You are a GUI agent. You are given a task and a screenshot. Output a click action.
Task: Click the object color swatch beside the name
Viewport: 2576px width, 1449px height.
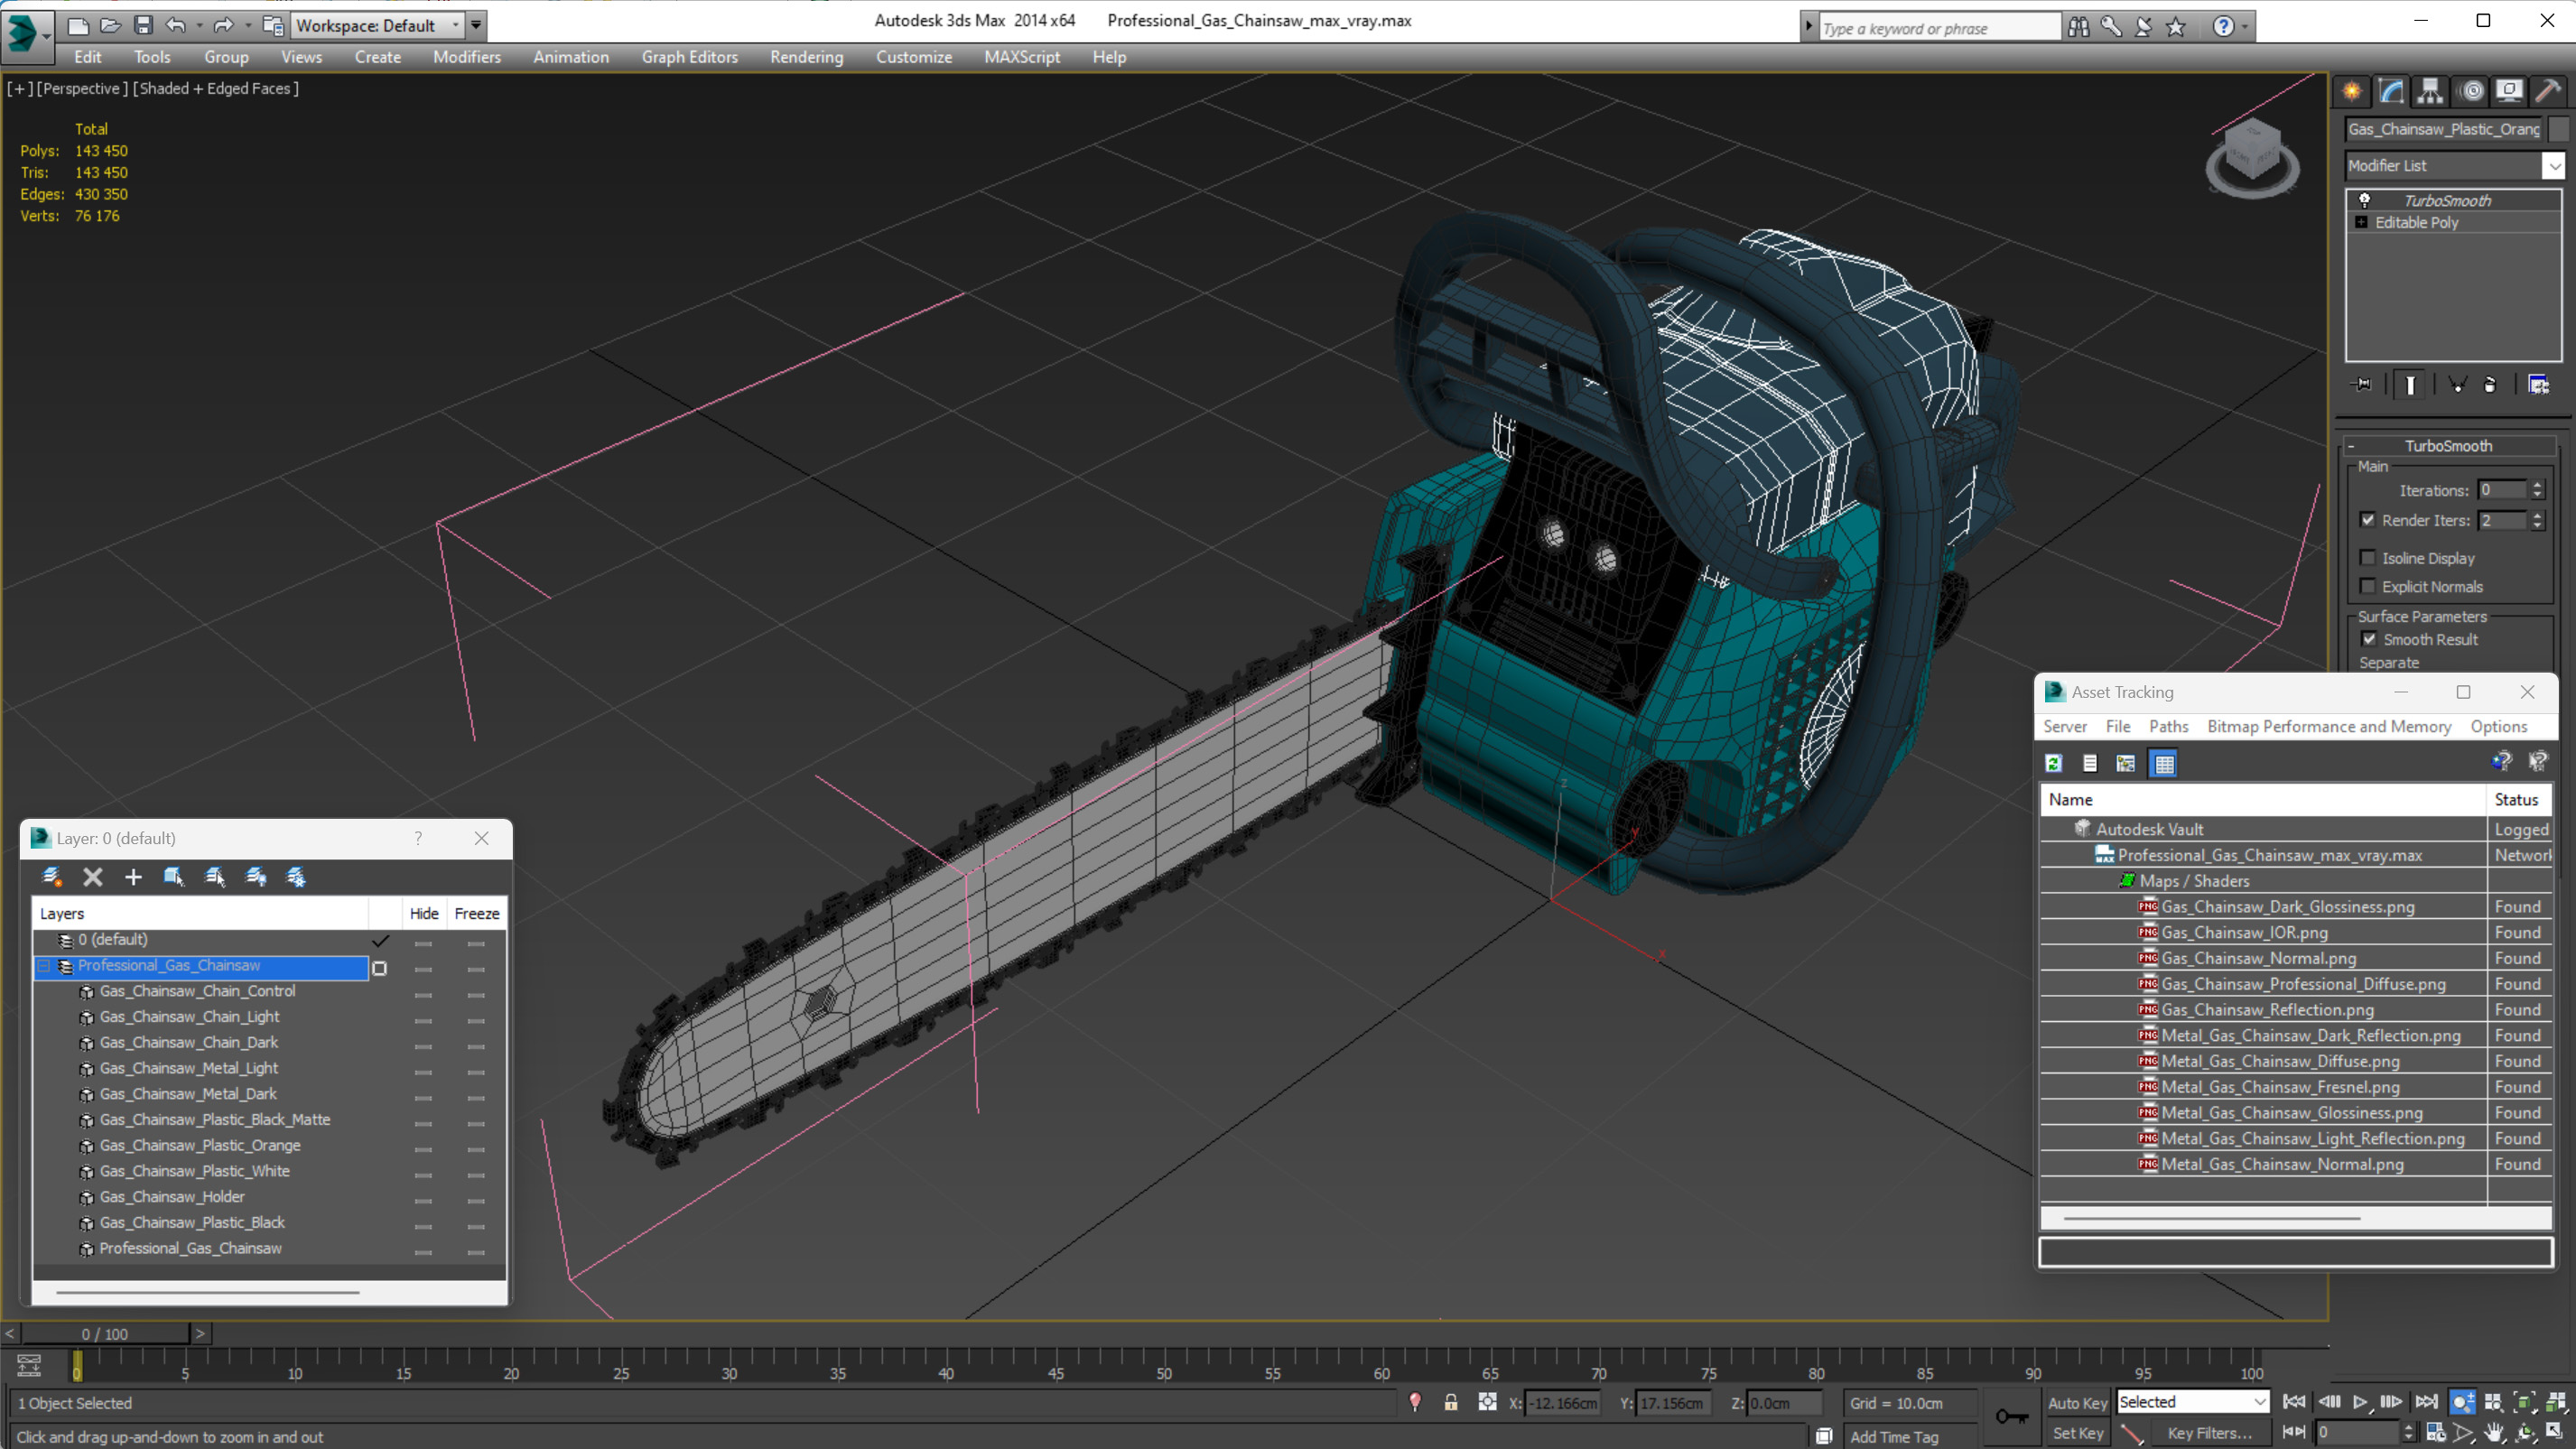click(2558, 128)
